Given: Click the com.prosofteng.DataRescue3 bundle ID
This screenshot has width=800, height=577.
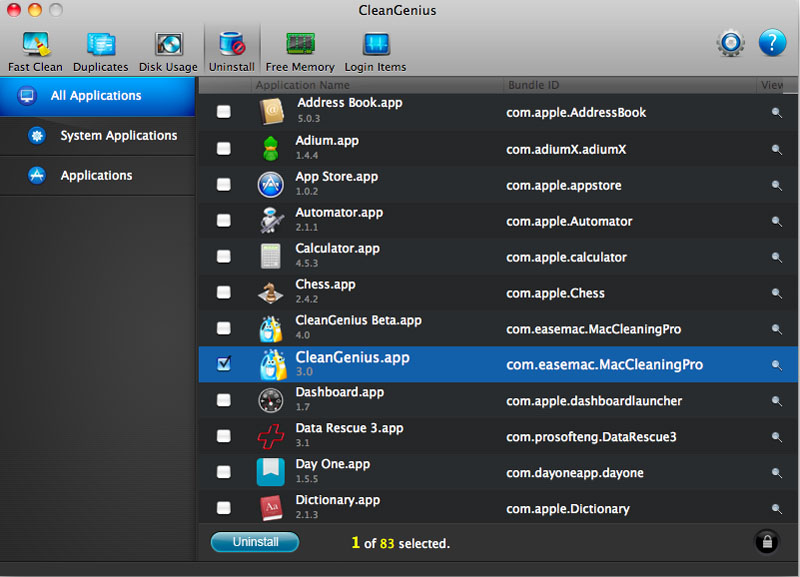Looking at the screenshot, I should tap(591, 437).
